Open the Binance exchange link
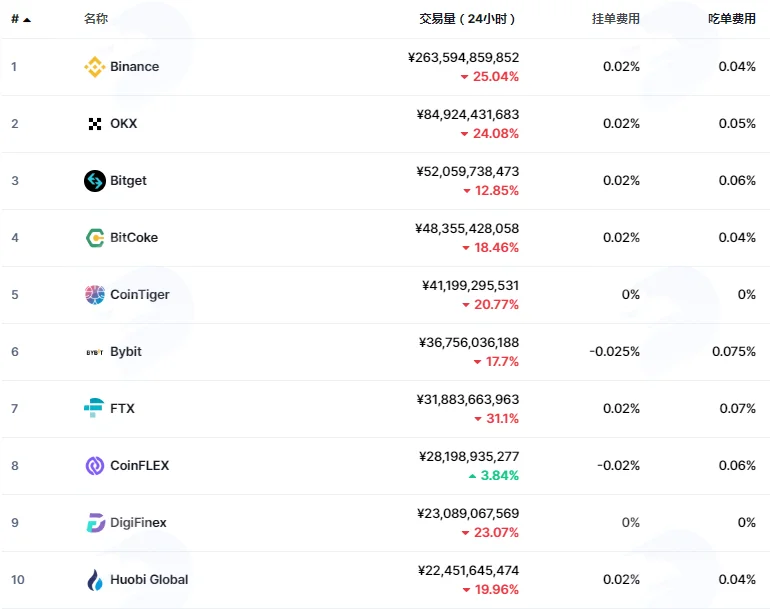This screenshot has height=609, width=770. tap(135, 67)
